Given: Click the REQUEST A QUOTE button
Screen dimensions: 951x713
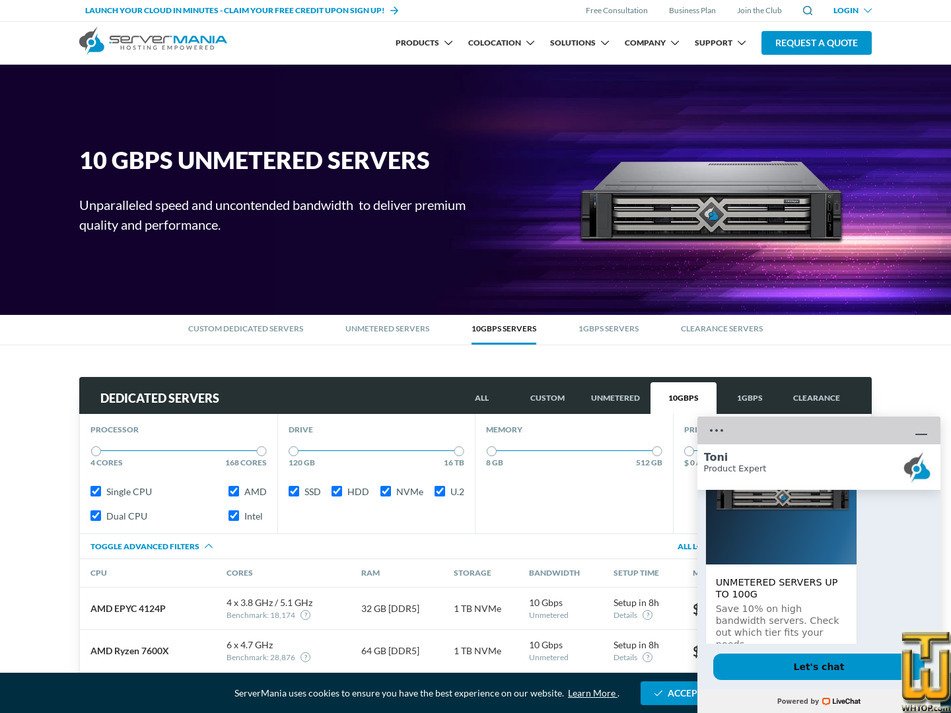Looking at the screenshot, I should (816, 43).
